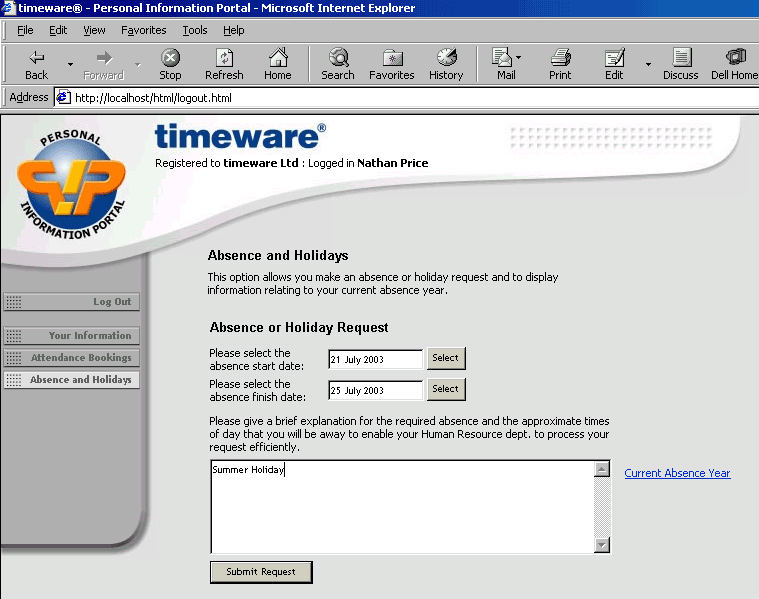
Task: Click the 'Absence and Holidays' page heading
Action: pos(278,256)
